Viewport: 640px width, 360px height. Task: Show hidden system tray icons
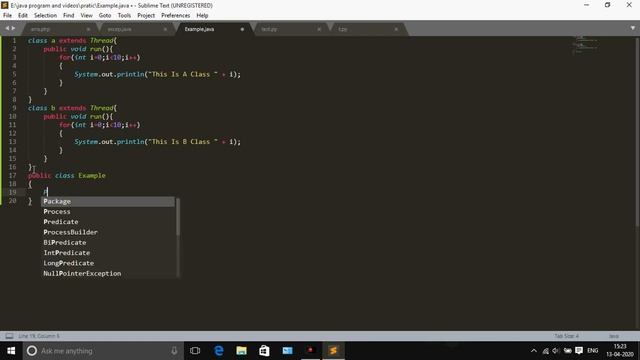coord(534,351)
